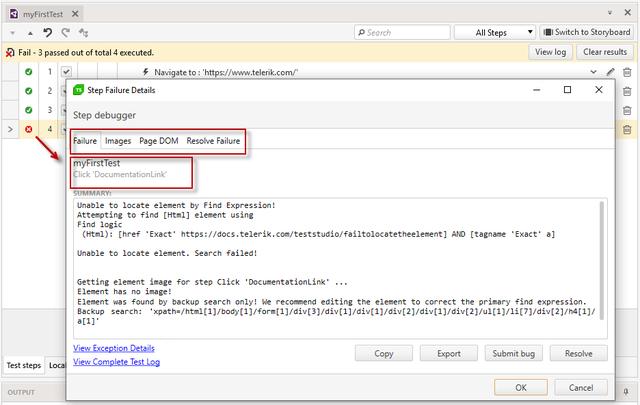
Task: Click step 4 red failed status icon
Action: [x=29, y=129]
